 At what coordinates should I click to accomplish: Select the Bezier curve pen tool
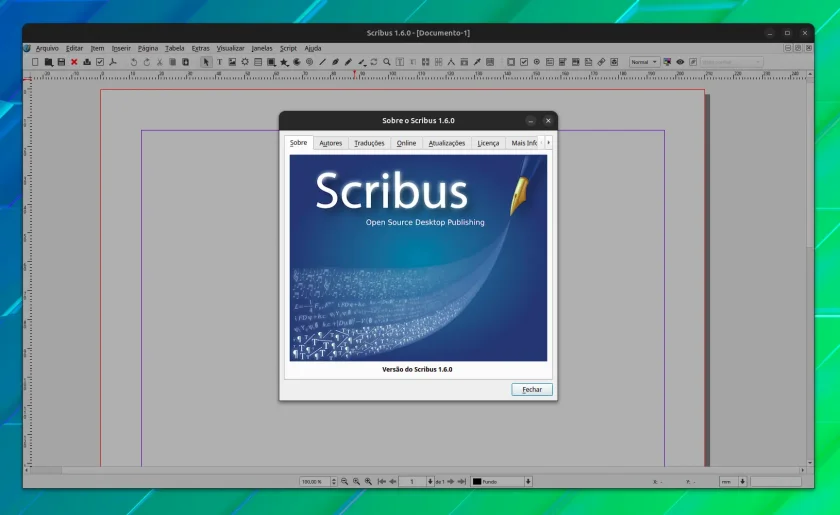point(335,62)
